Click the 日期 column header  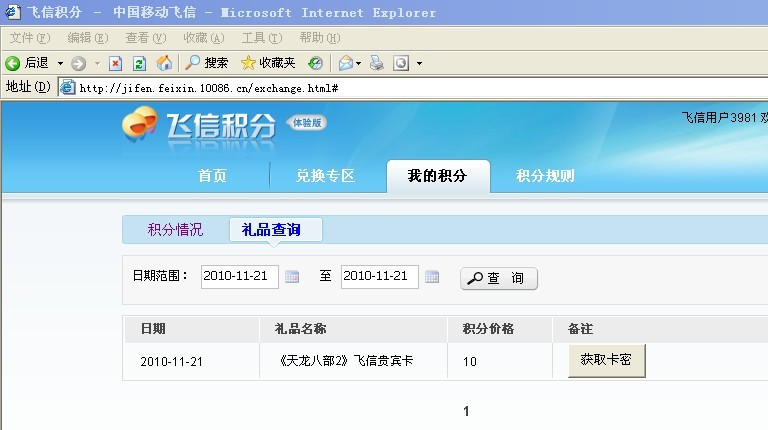[153, 329]
